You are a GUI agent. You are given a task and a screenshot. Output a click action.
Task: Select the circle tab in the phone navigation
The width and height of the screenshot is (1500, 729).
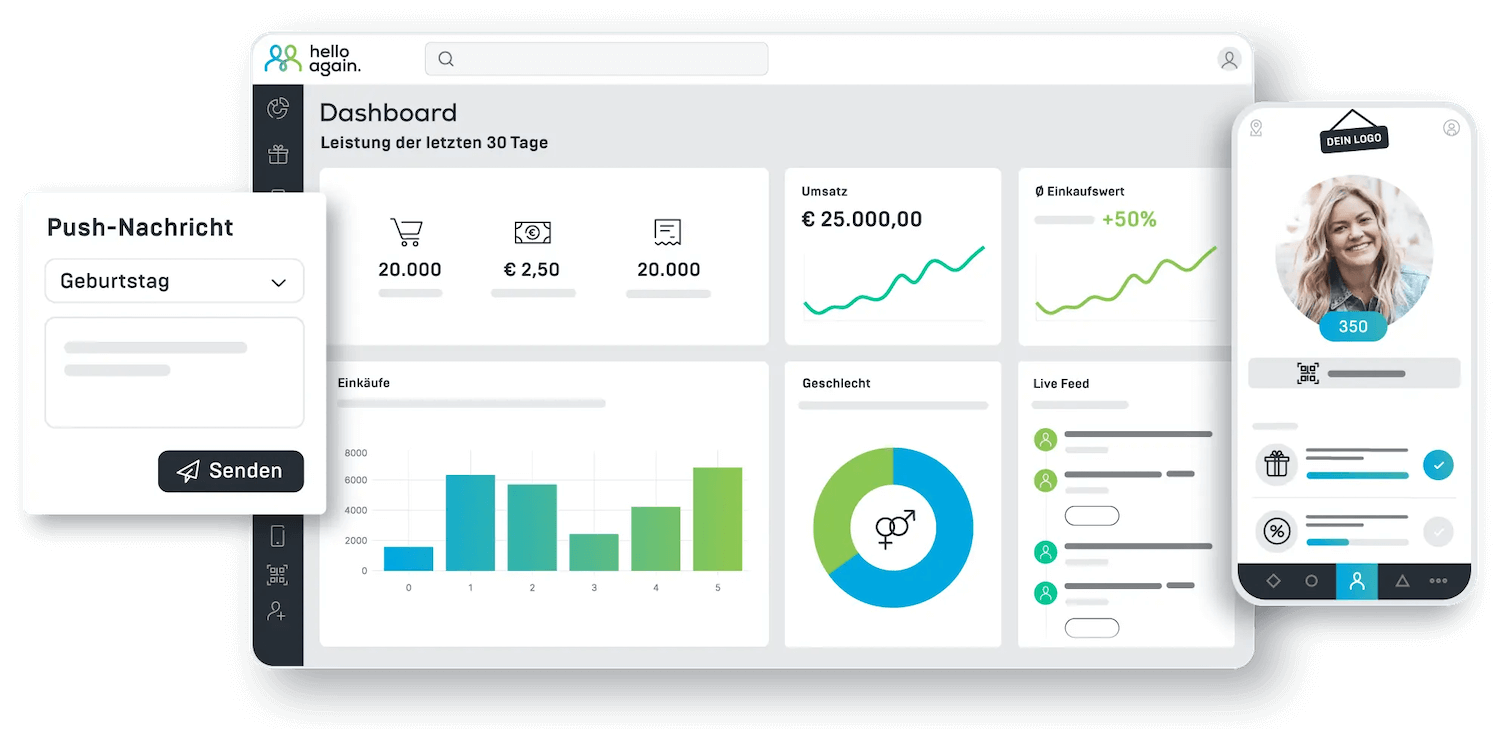(1314, 581)
